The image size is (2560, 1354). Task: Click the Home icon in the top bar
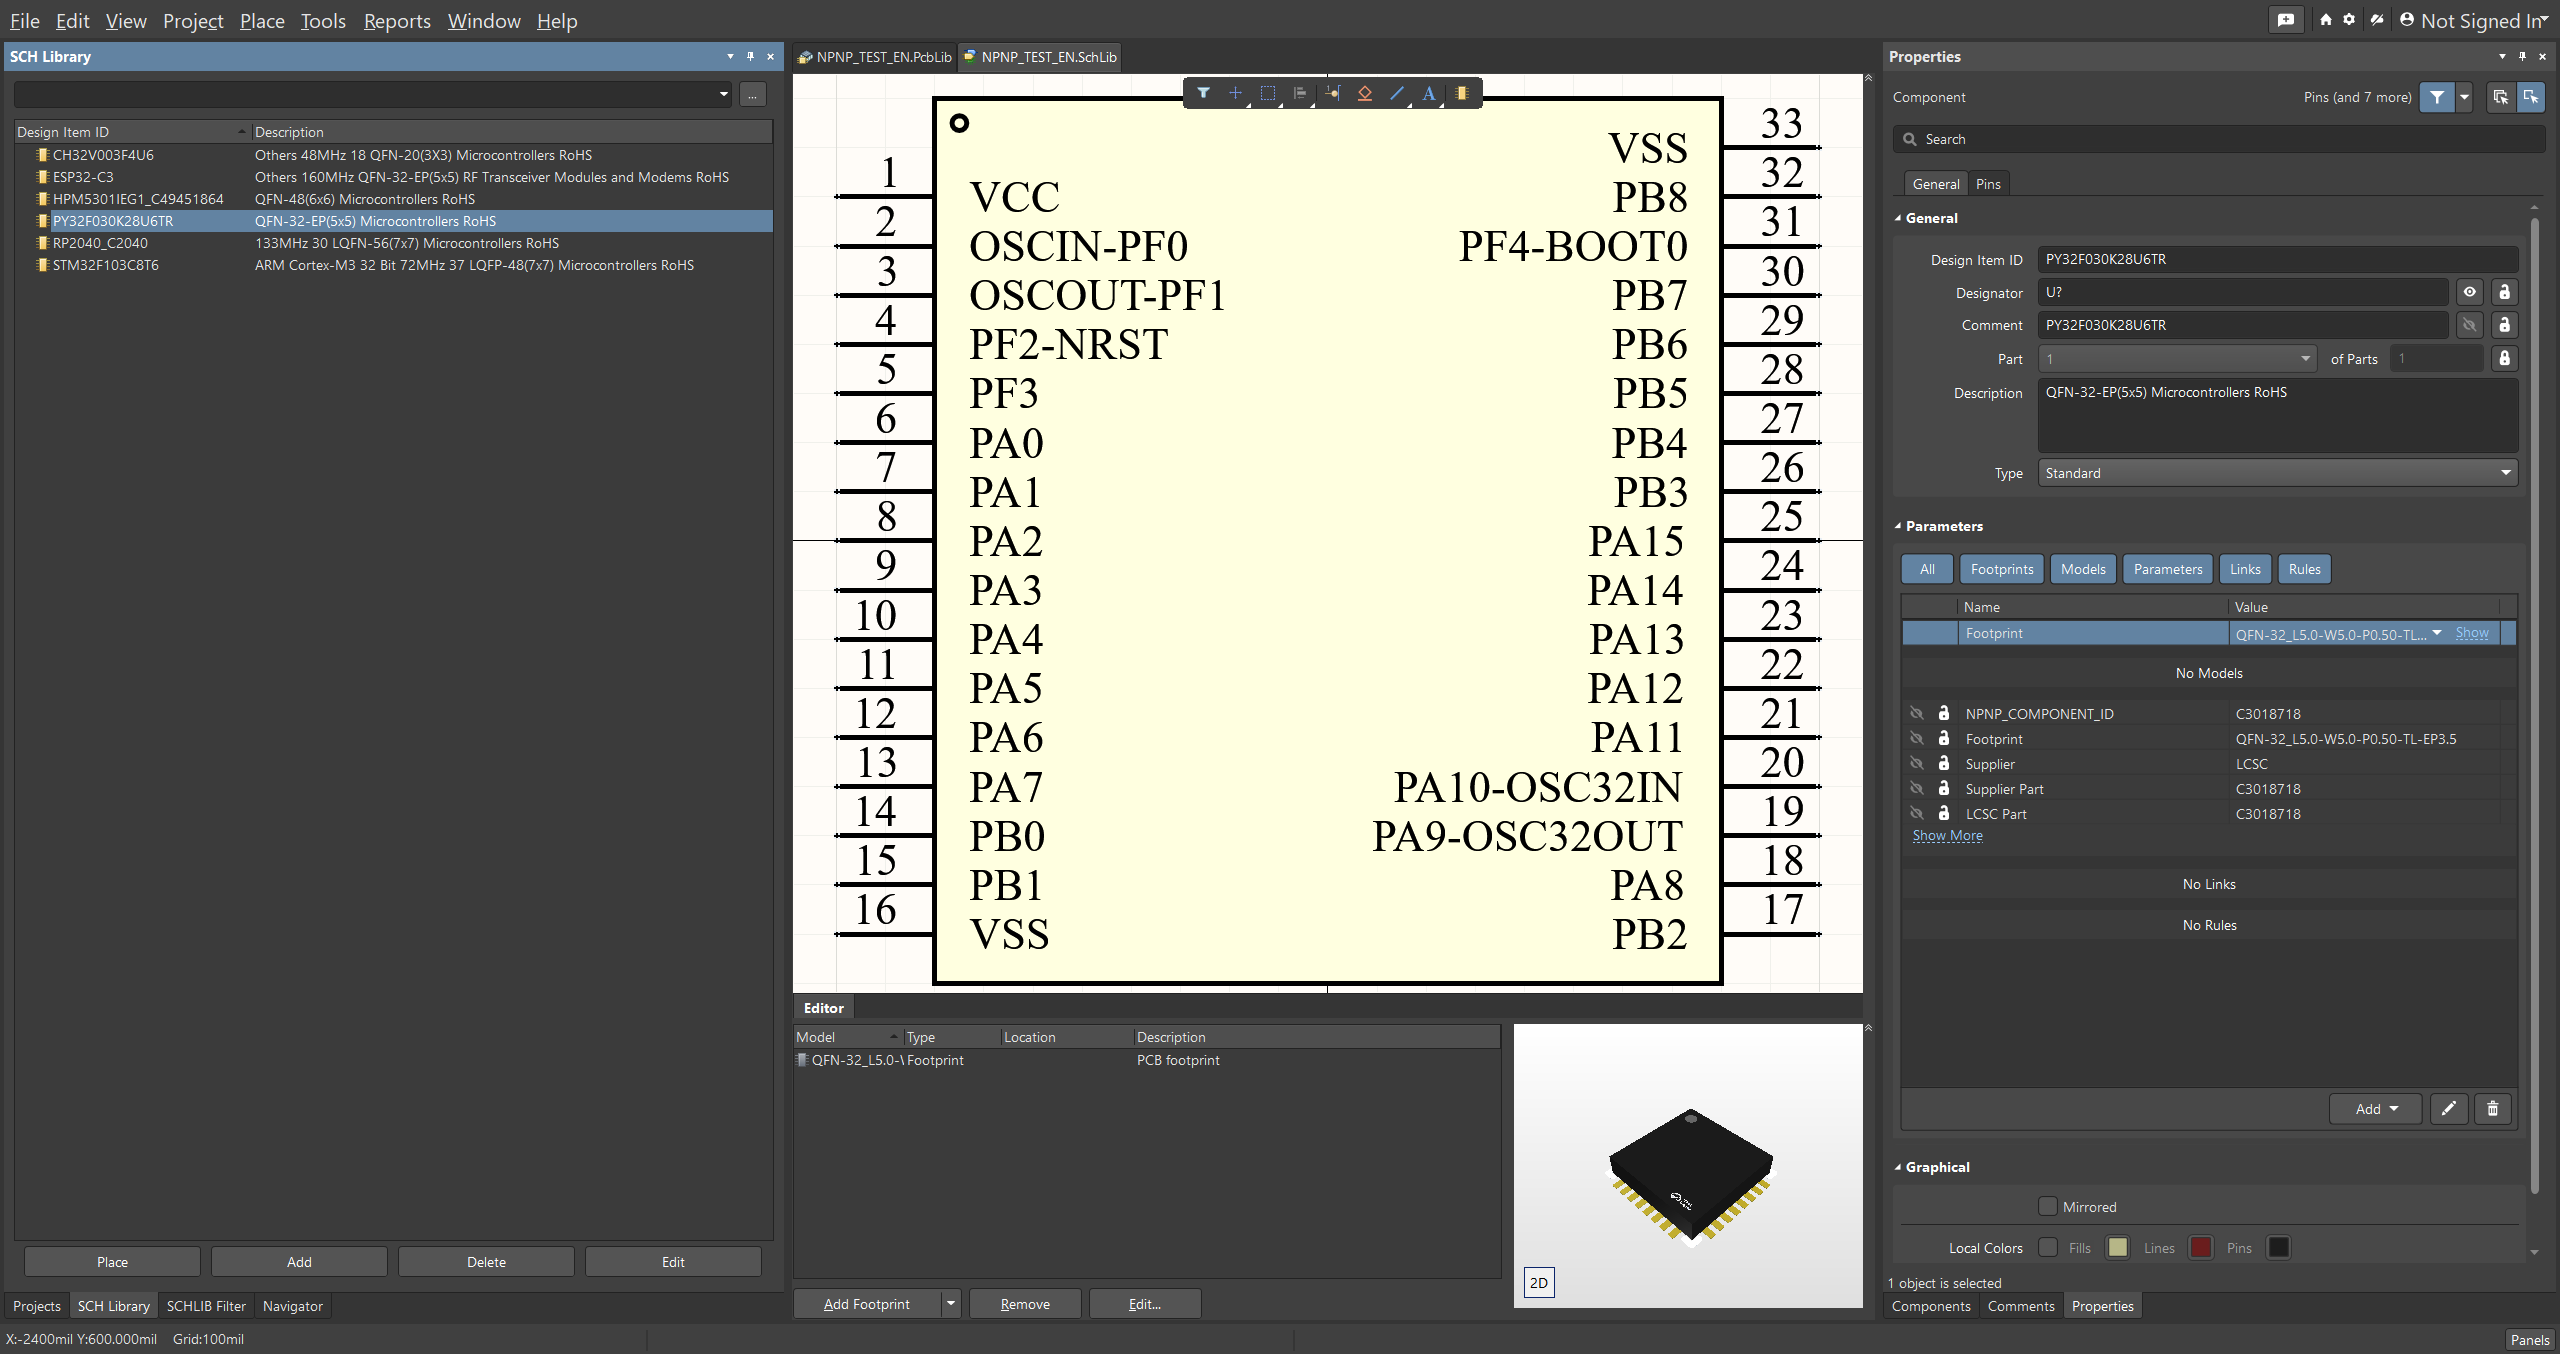click(2326, 20)
